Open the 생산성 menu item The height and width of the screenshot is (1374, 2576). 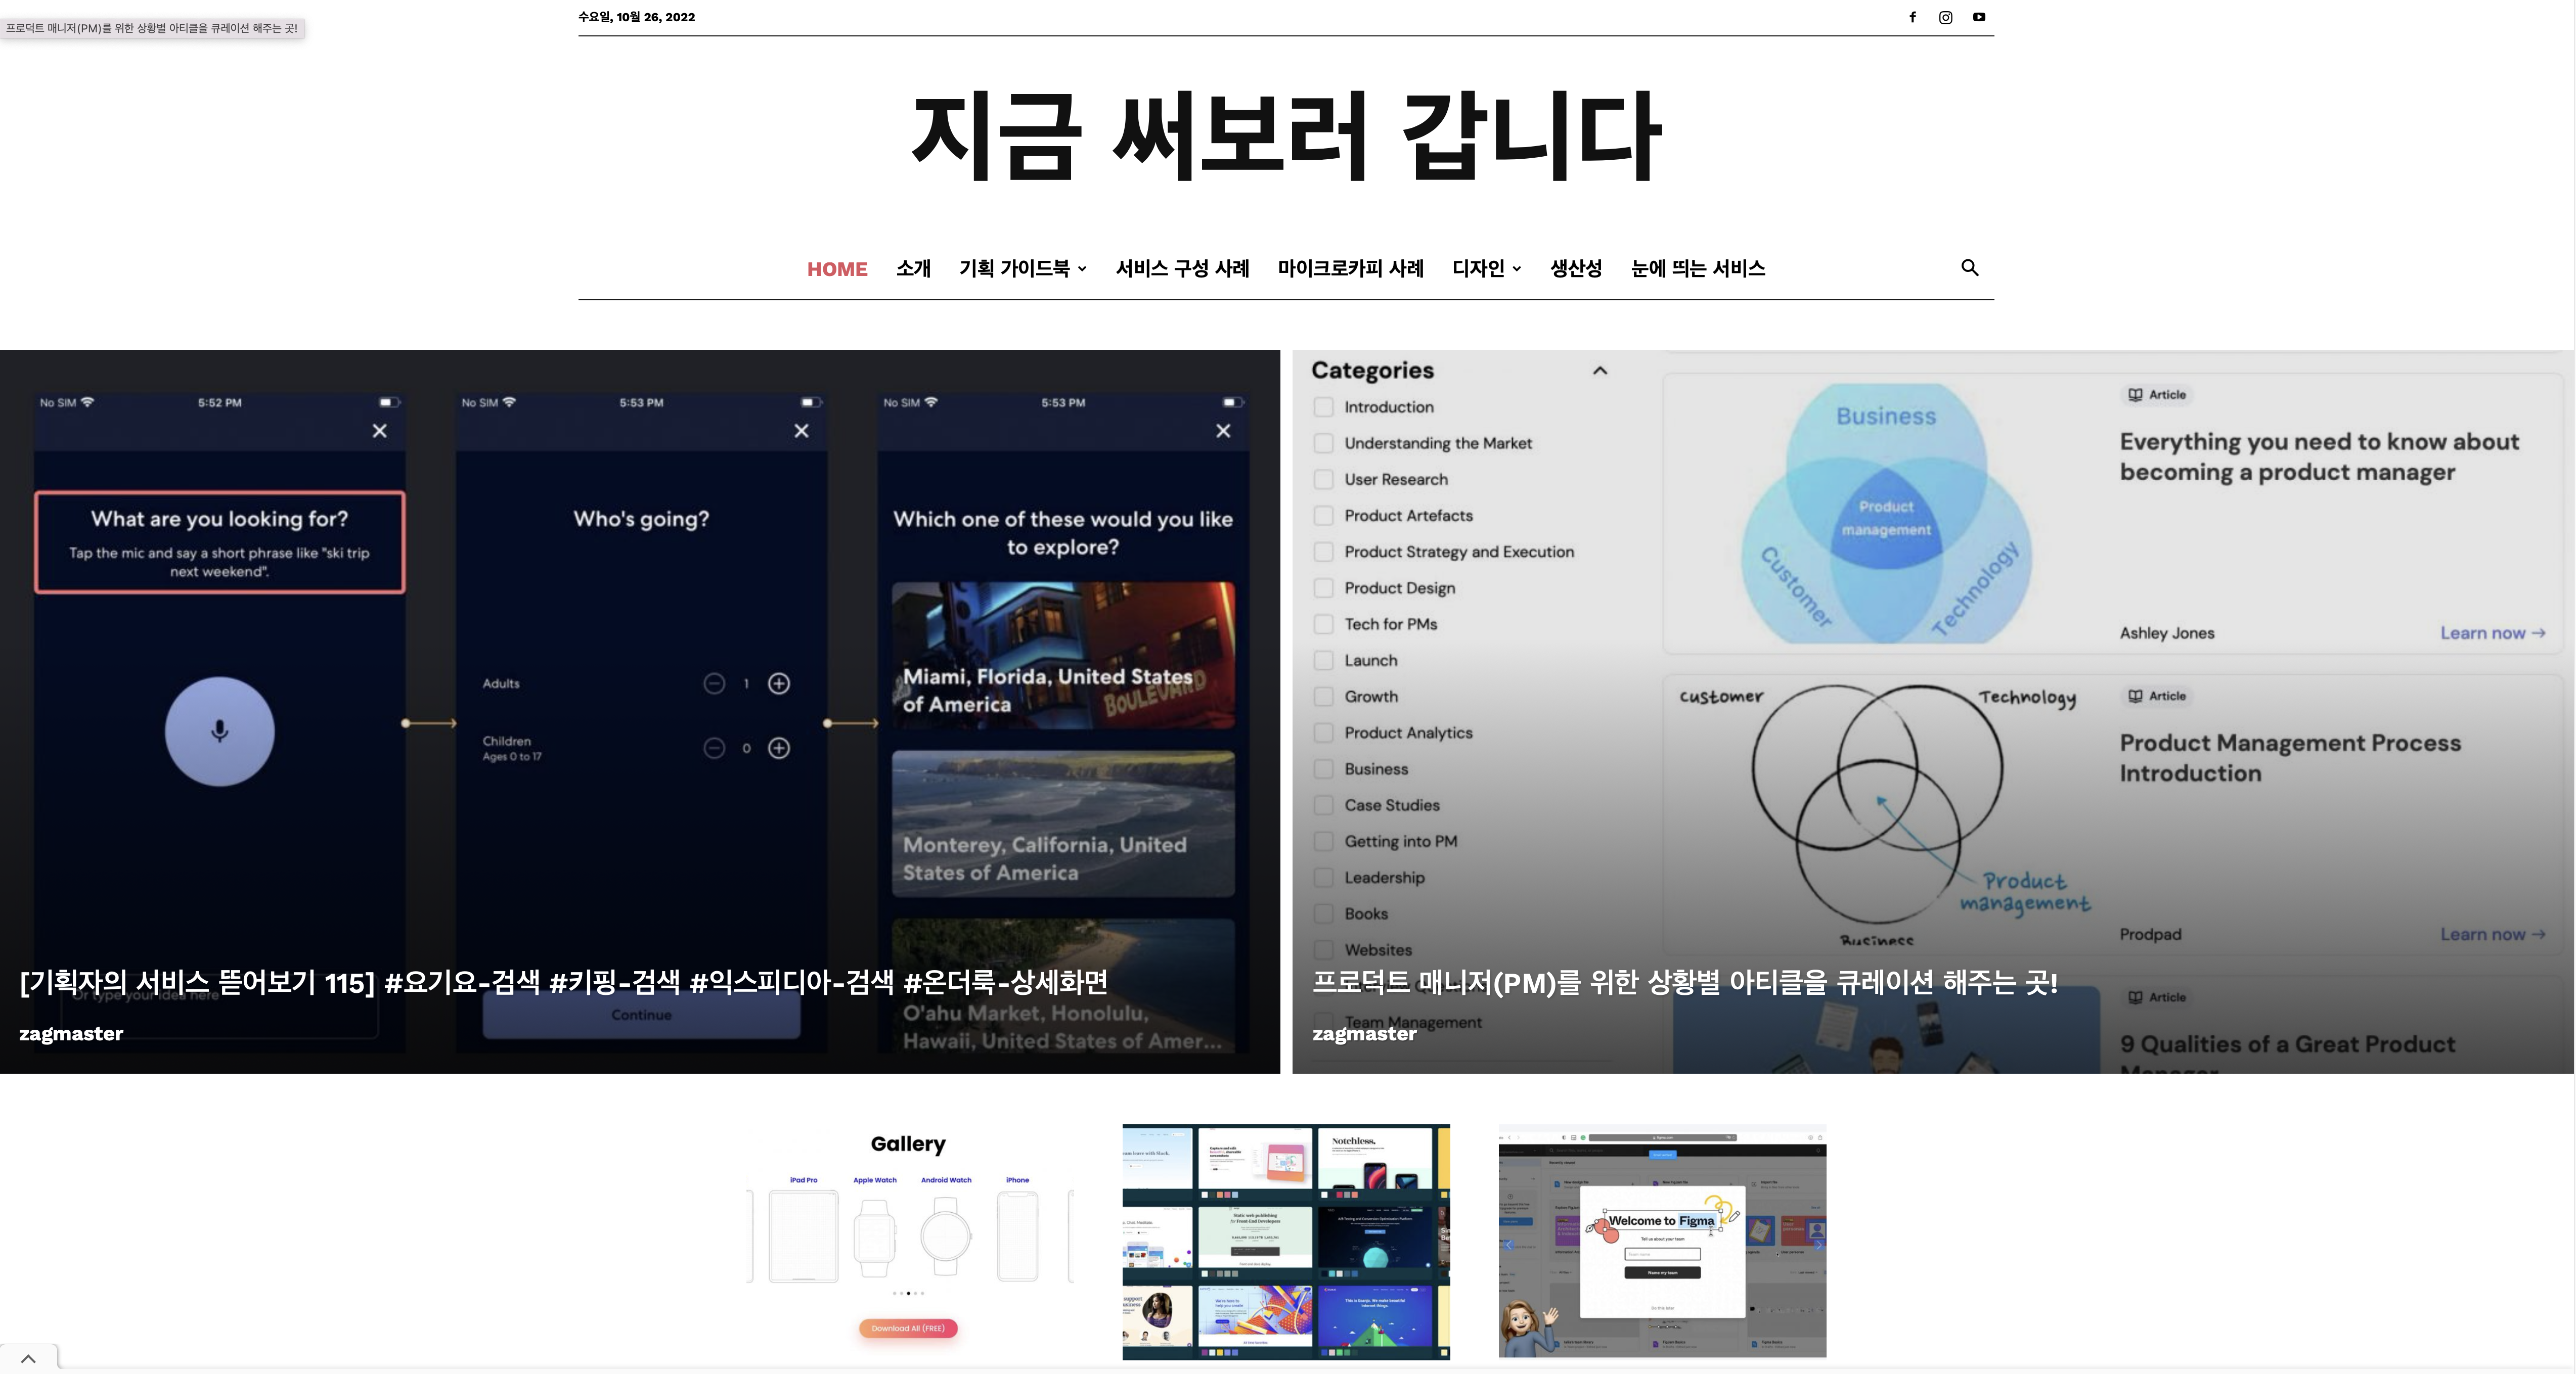(1576, 268)
